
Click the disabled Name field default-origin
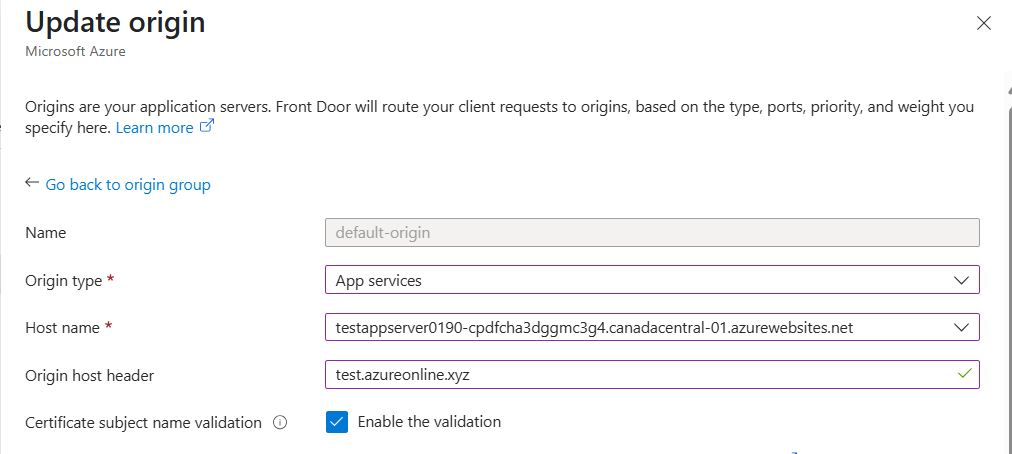tap(653, 232)
